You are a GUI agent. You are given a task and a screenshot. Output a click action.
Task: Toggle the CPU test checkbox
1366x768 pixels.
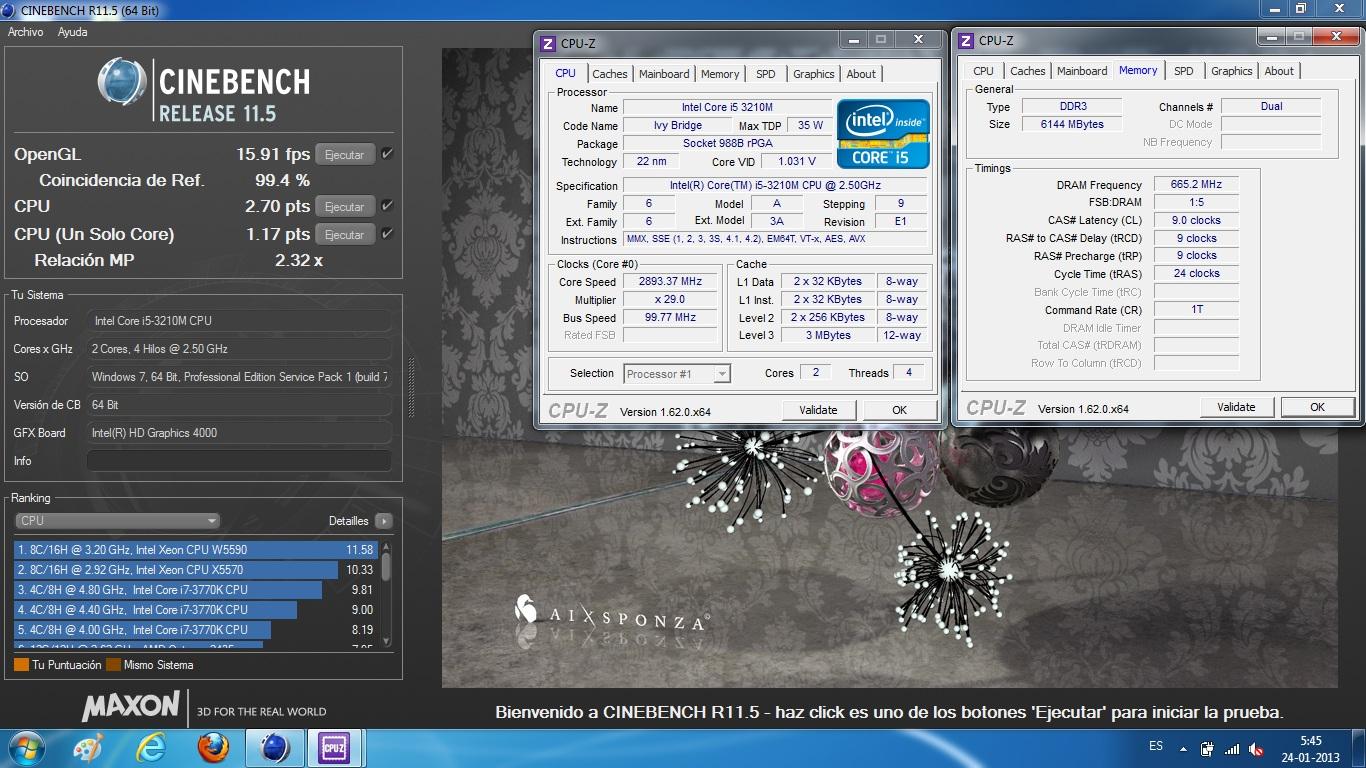387,206
